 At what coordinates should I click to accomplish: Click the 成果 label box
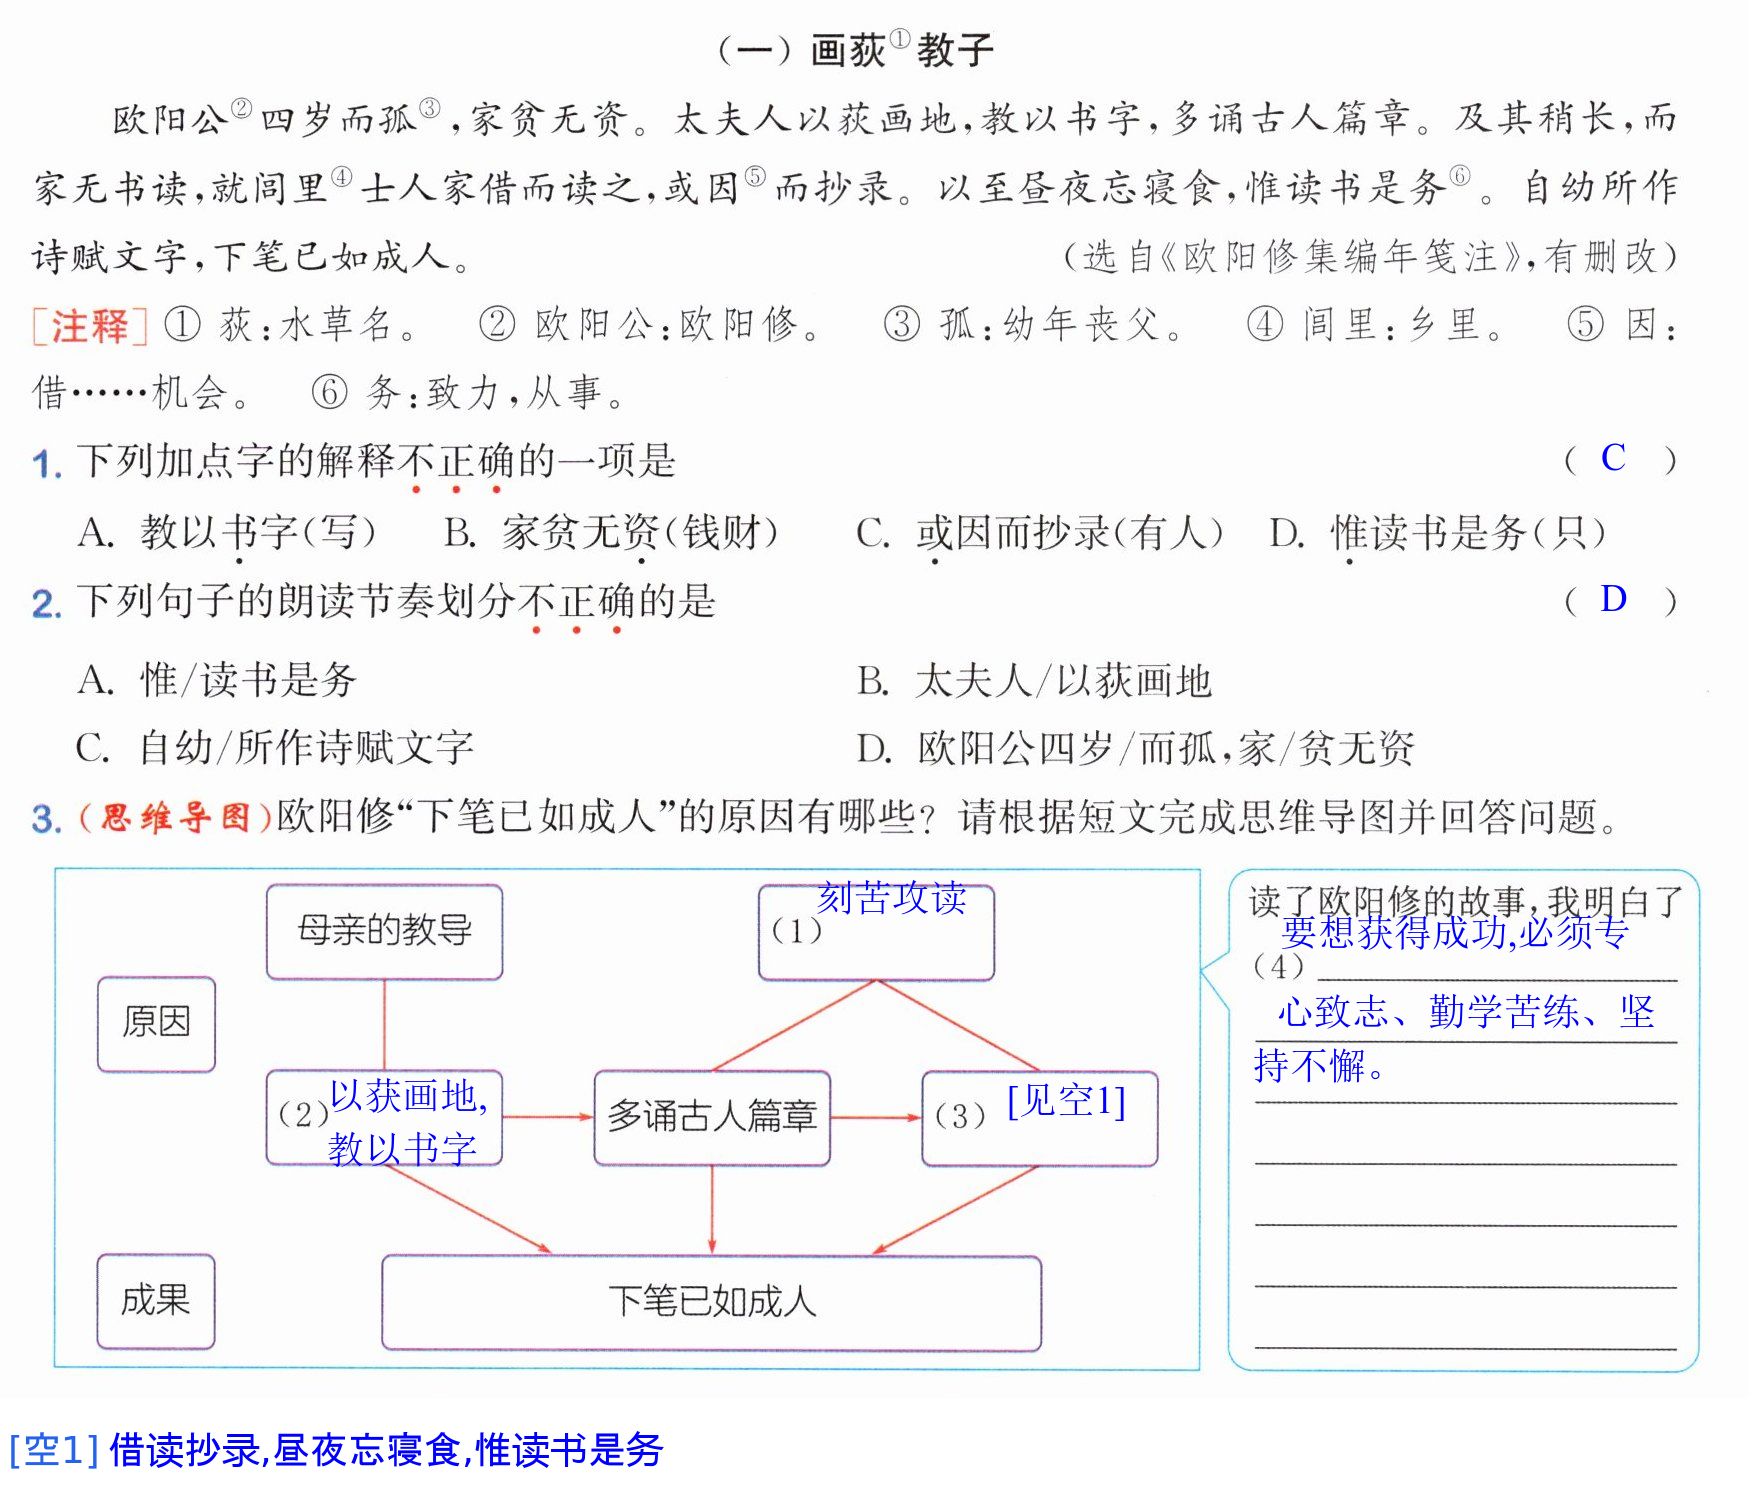pyautogui.click(x=156, y=1301)
